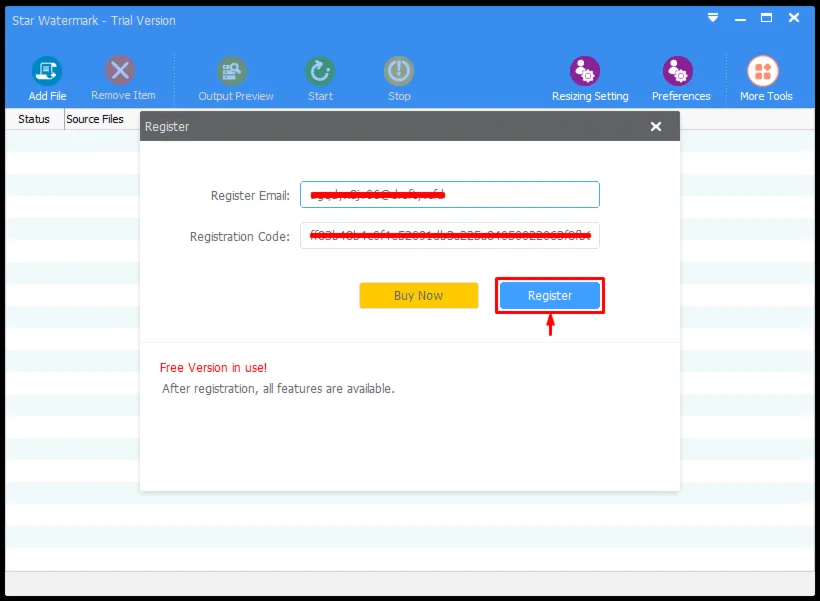The width and height of the screenshot is (820, 601).
Task: Select the Status column header
Action: click(x=34, y=119)
